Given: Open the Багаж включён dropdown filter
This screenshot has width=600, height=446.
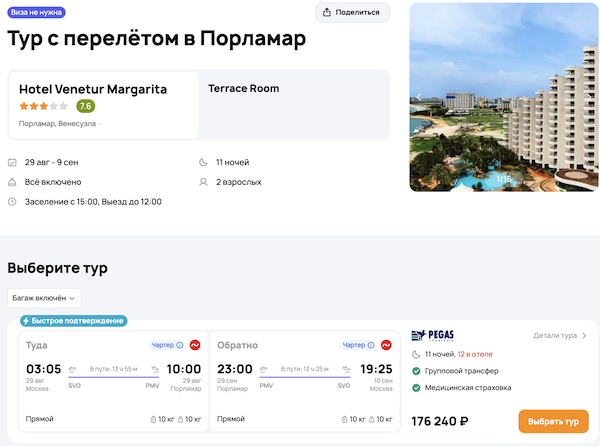Looking at the screenshot, I should [x=44, y=297].
